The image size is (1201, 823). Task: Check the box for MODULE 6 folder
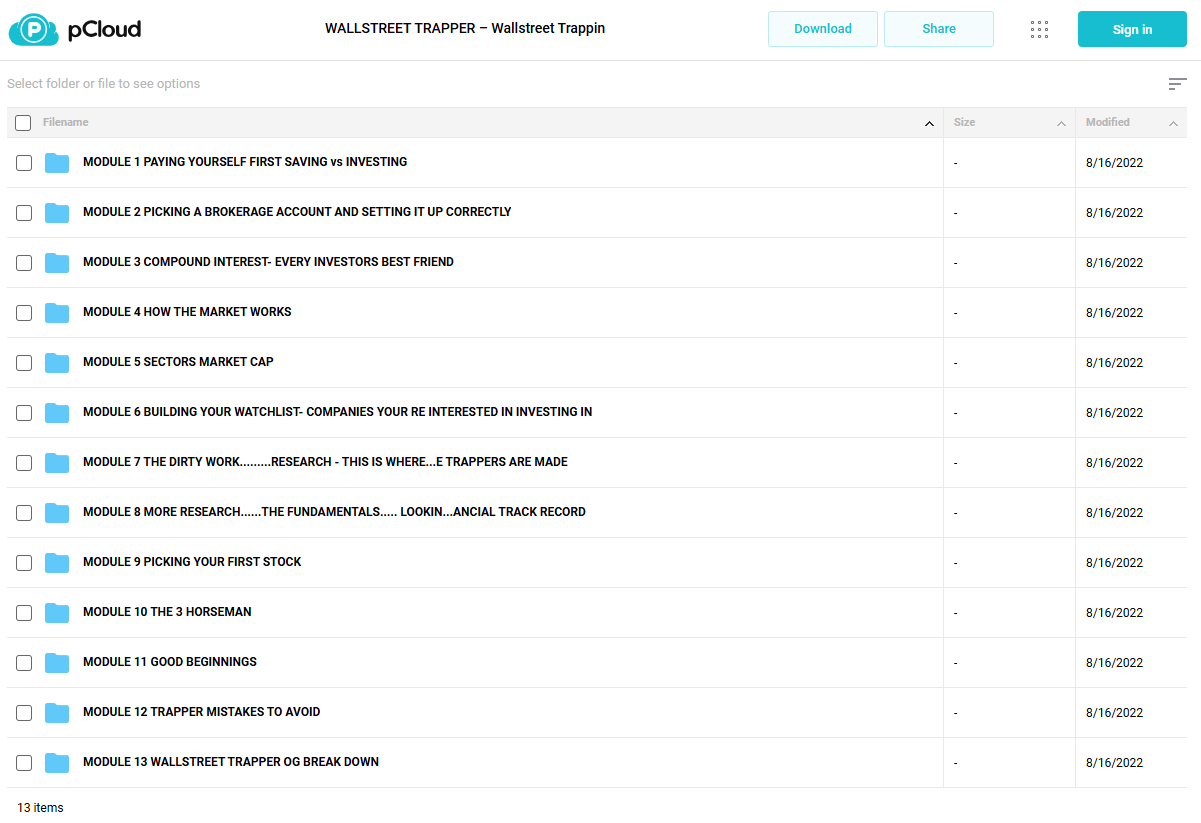point(24,413)
